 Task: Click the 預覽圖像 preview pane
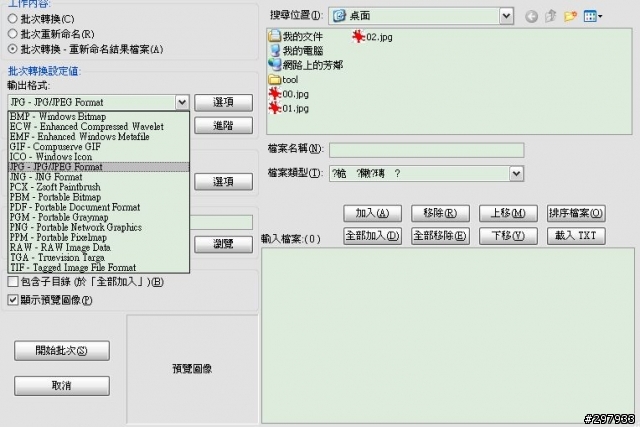[x=192, y=369]
